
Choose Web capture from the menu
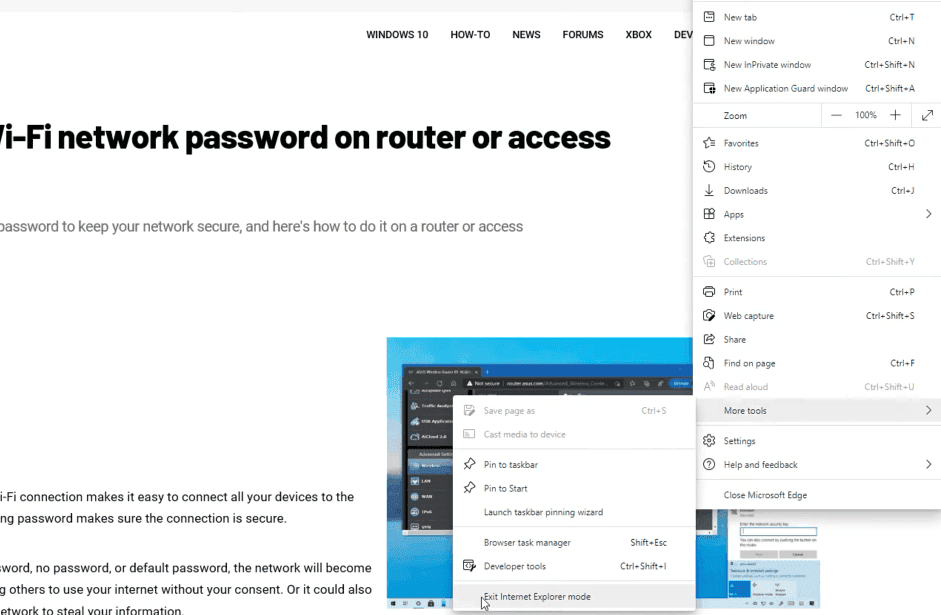coord(817,315)
